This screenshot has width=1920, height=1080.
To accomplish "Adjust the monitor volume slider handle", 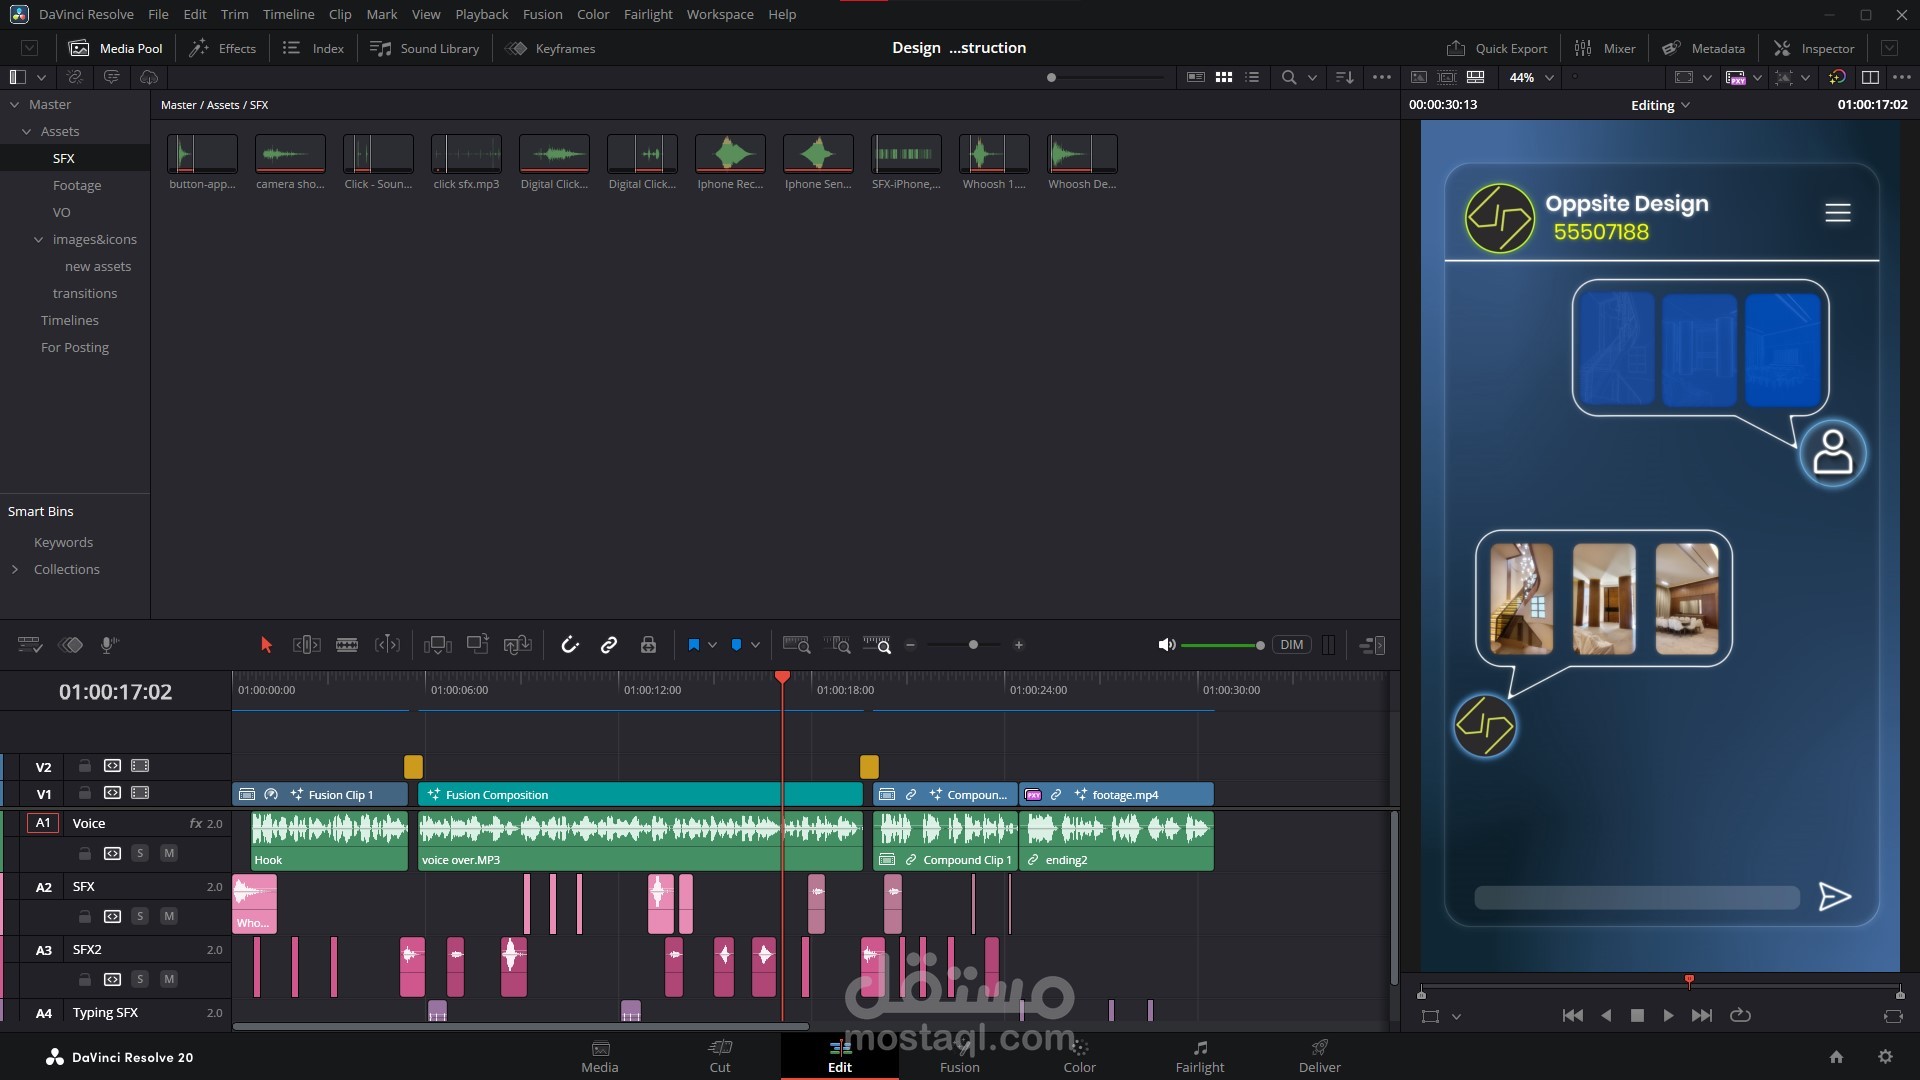I will (x=1260, y=645).
